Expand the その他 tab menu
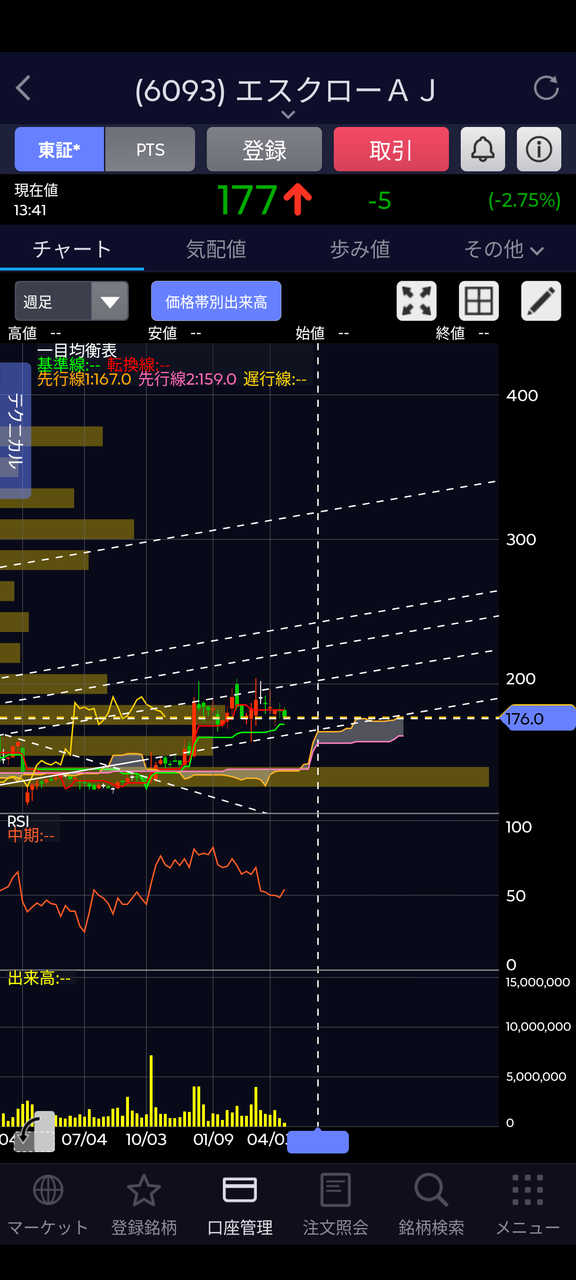Viewport: 576px width, 1280px height. [504, 249]
